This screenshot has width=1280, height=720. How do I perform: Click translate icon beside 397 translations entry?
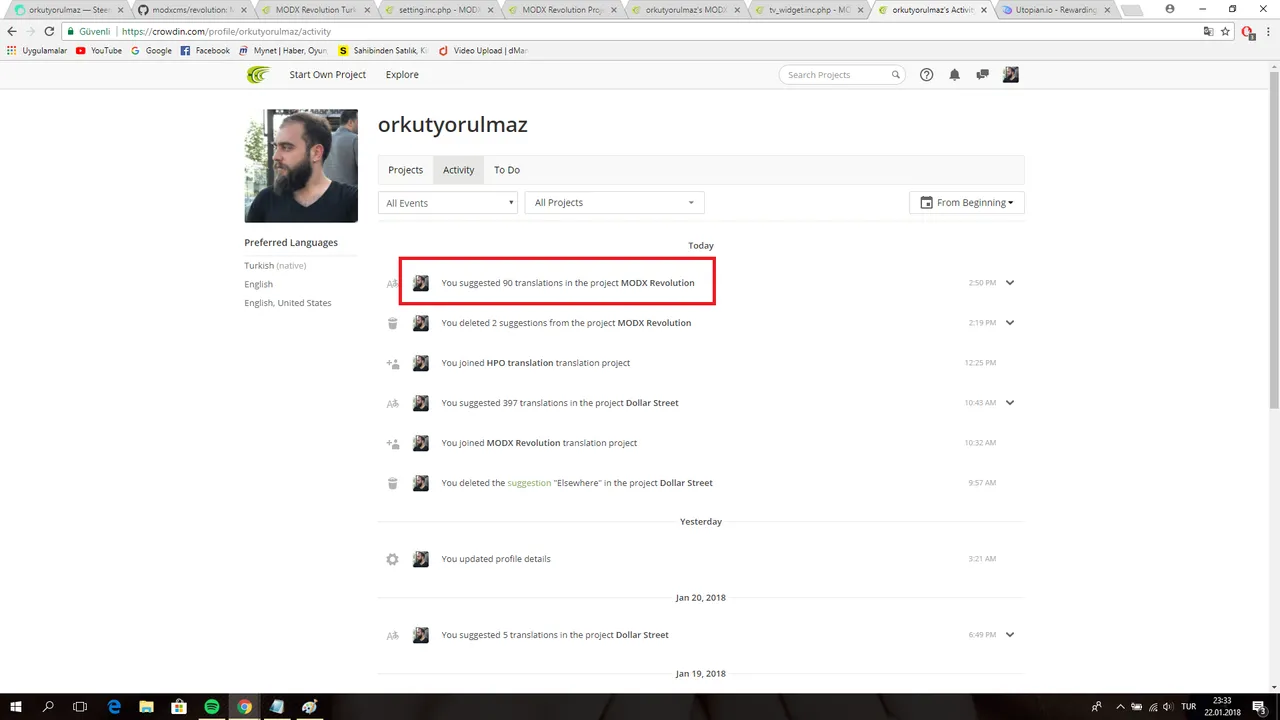[x=392, y=403]
